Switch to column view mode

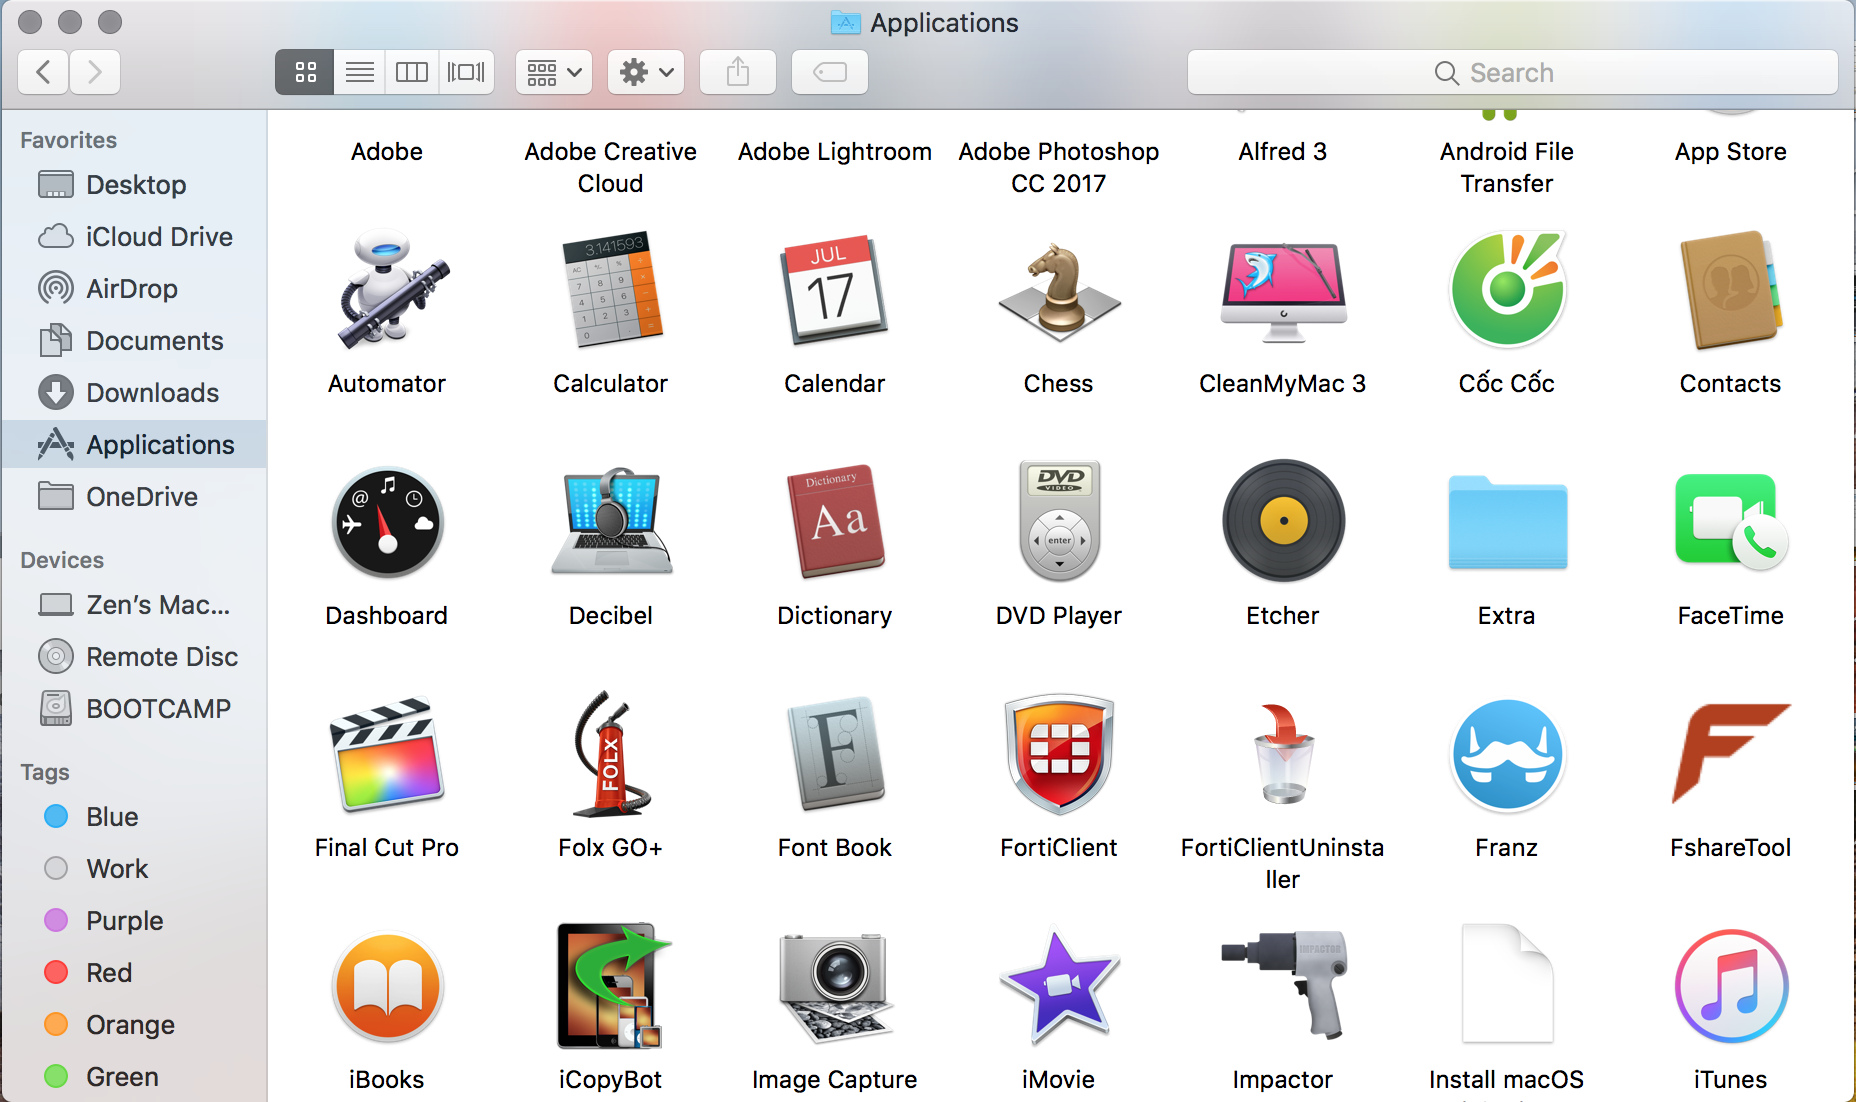click(x=412, y=72)
